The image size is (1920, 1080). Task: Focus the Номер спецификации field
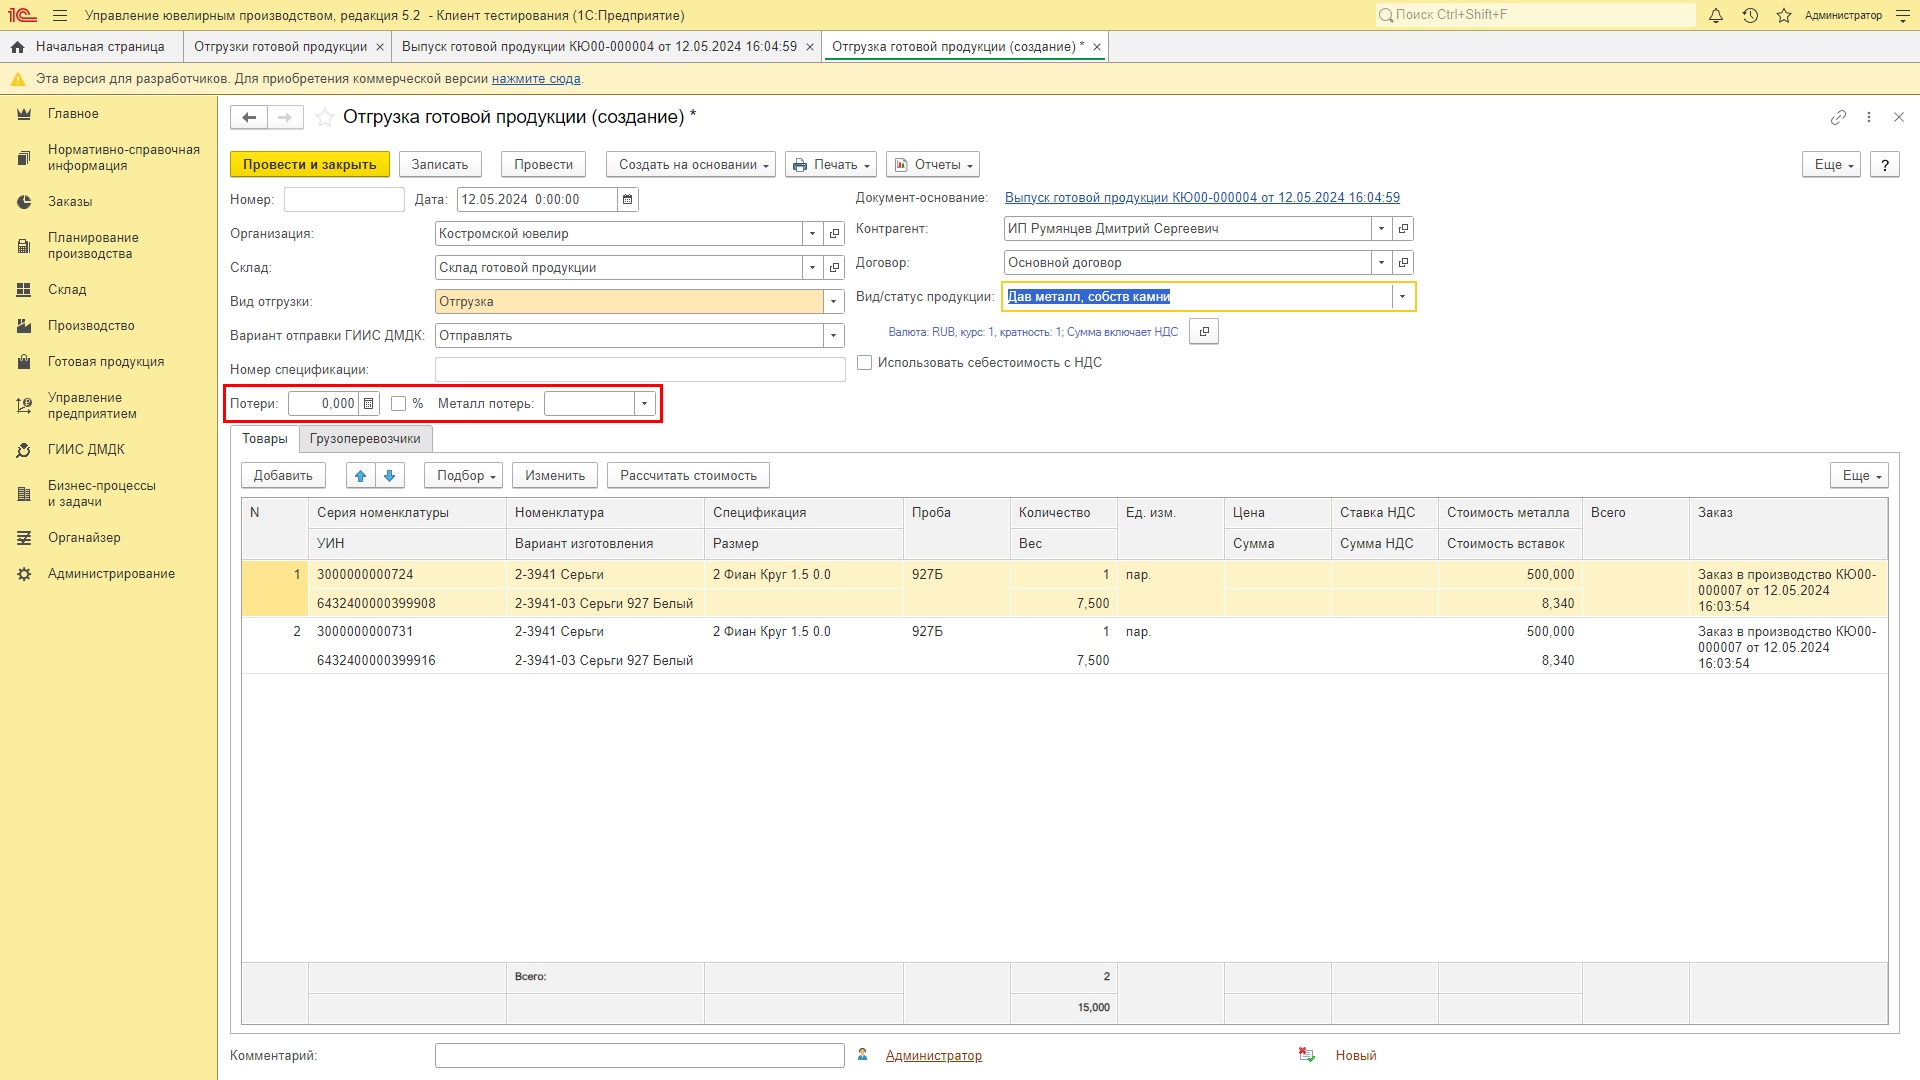640,370
